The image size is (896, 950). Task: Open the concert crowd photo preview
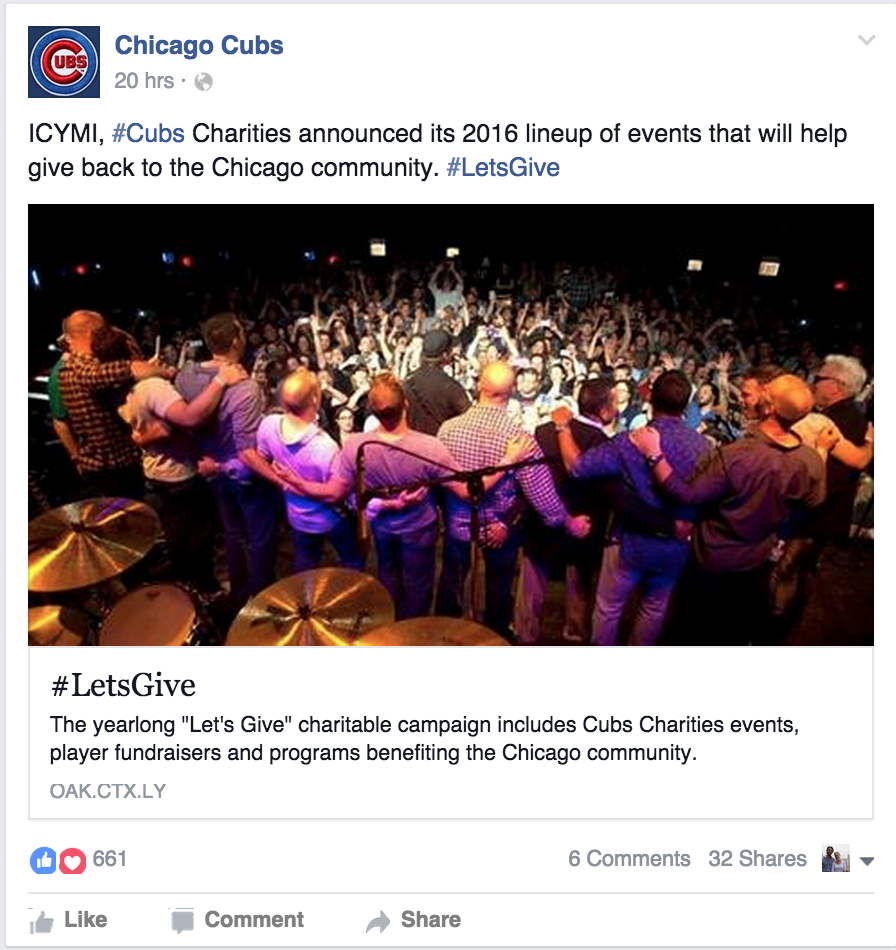point(451,425)
